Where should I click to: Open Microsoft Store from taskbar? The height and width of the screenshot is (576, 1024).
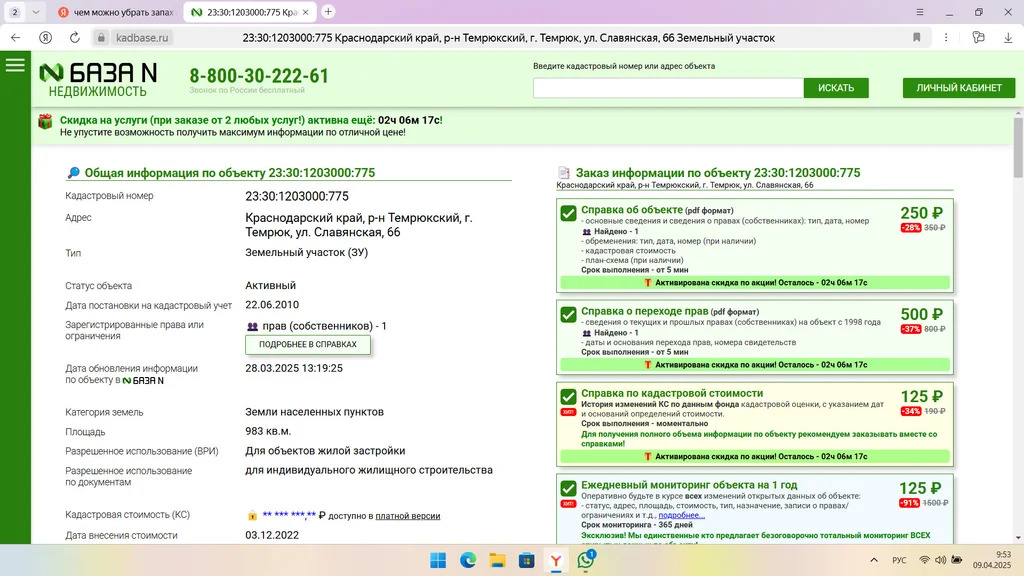pyautogui.click(x=526, y=560)
